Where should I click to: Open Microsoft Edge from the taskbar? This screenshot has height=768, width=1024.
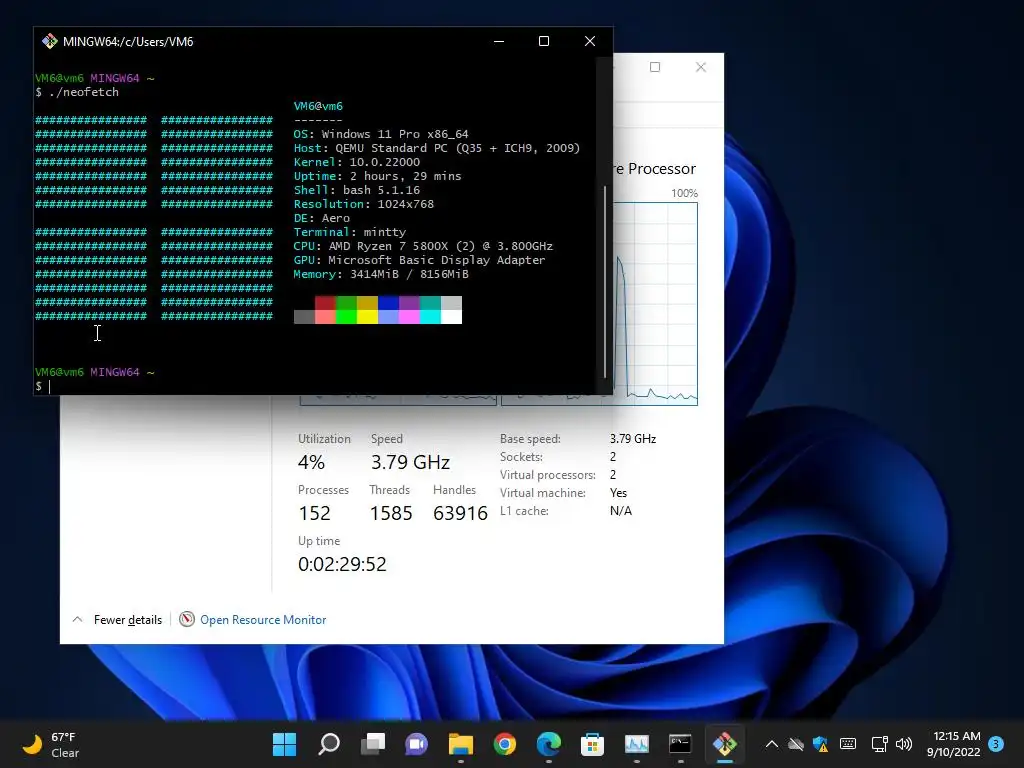click(549, 744)
